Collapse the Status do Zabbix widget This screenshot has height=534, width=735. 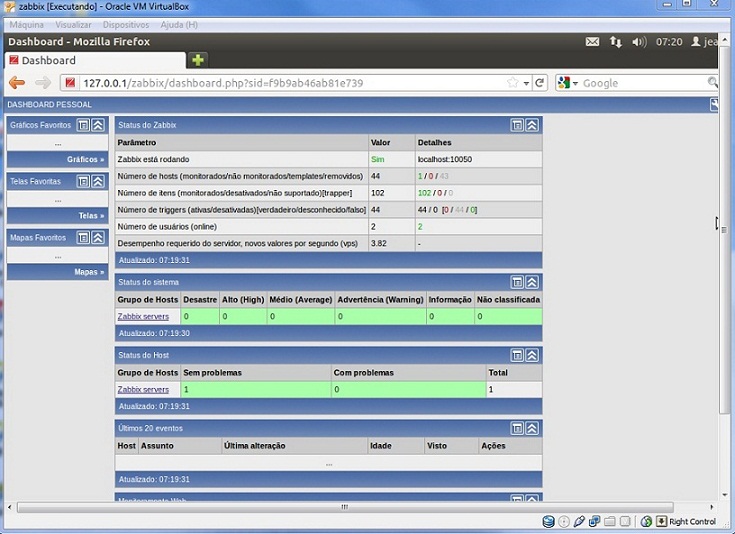coord(532,125)
